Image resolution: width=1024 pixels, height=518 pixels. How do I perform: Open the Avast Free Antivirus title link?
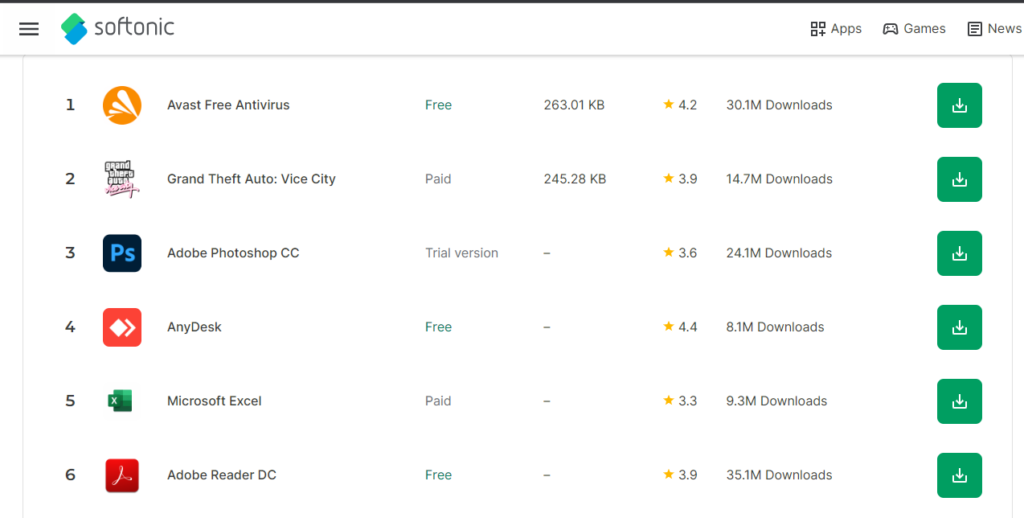click(x=229, y=105)
